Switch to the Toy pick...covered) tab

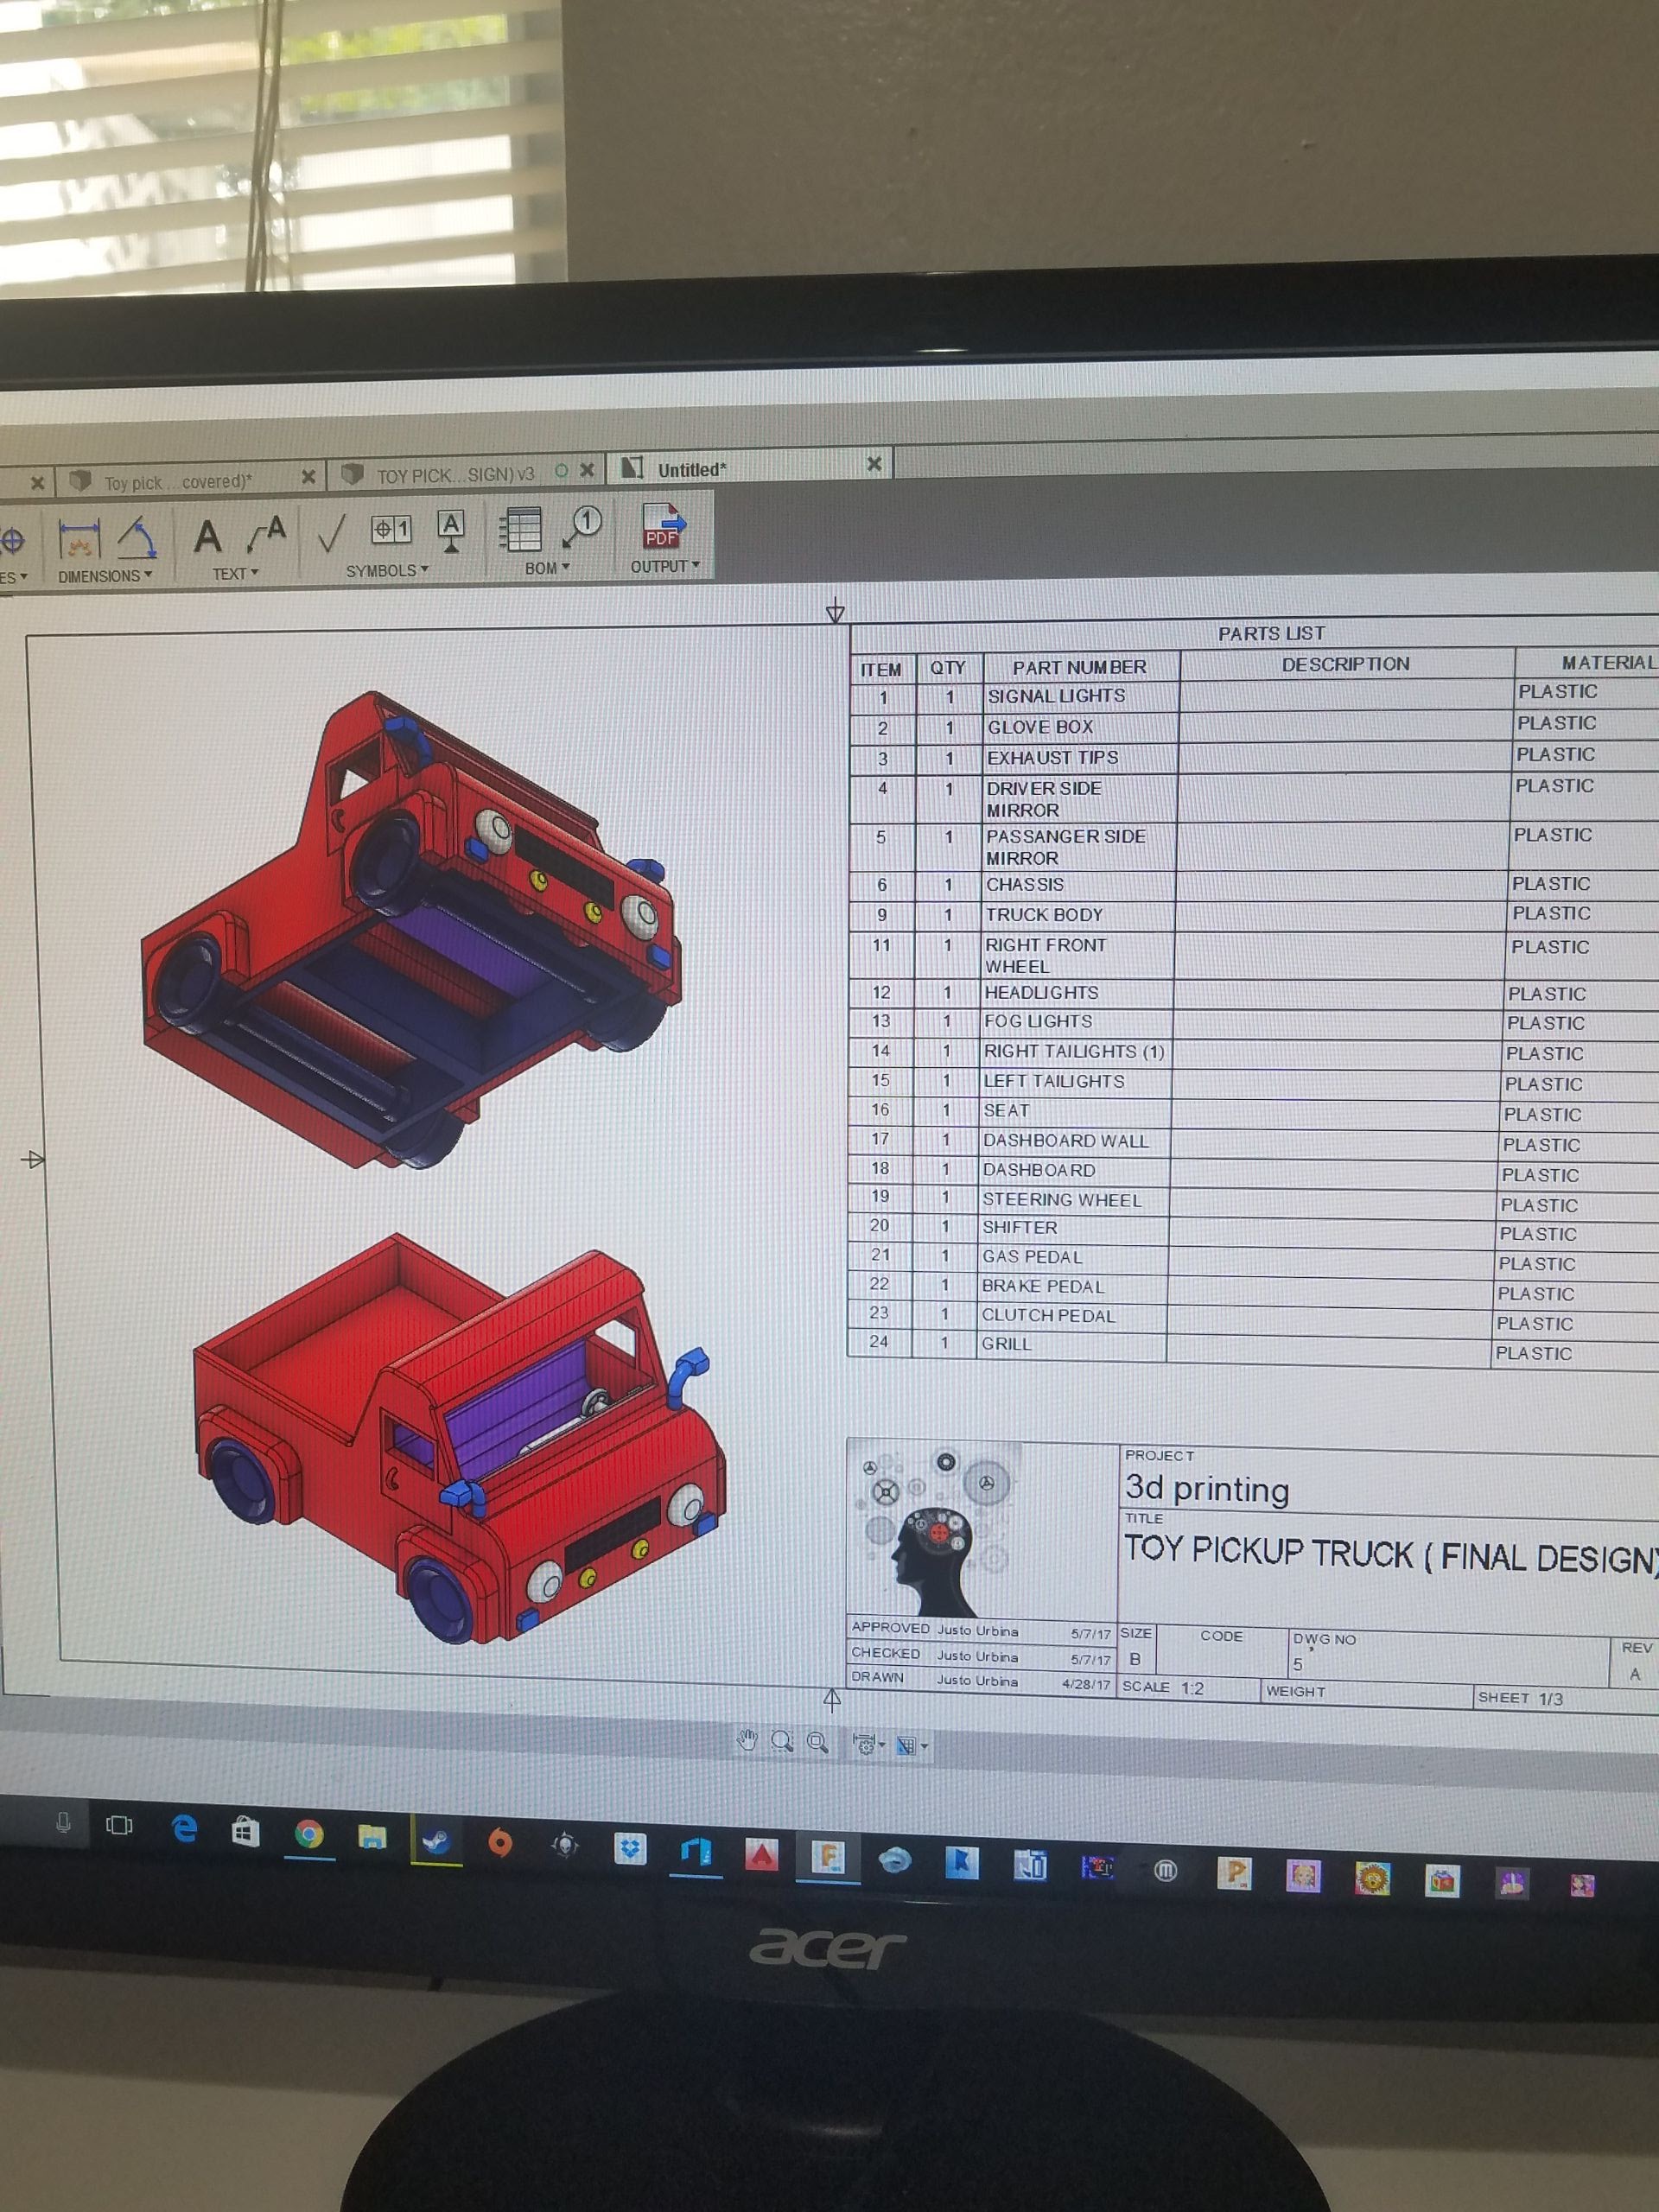pos(178,482)
